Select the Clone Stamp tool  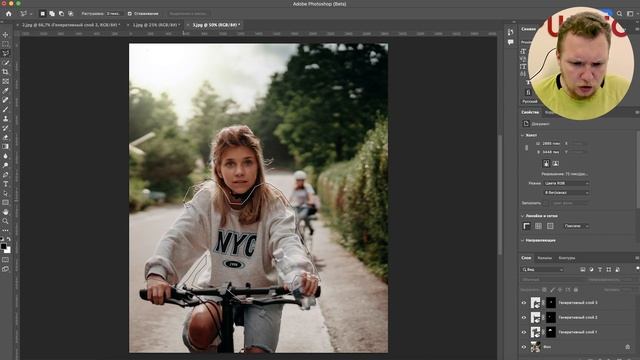5,119
